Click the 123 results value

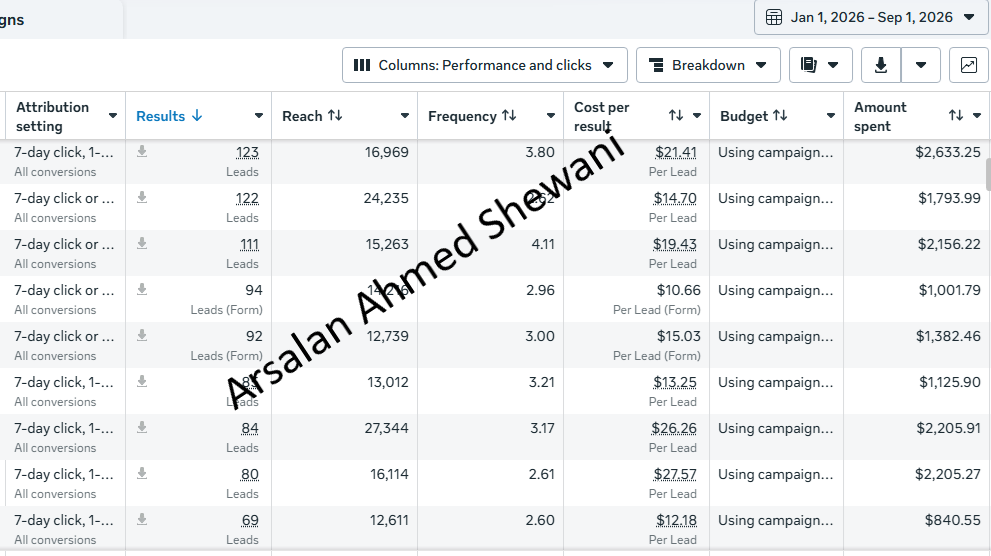click(x=247, y=152)
